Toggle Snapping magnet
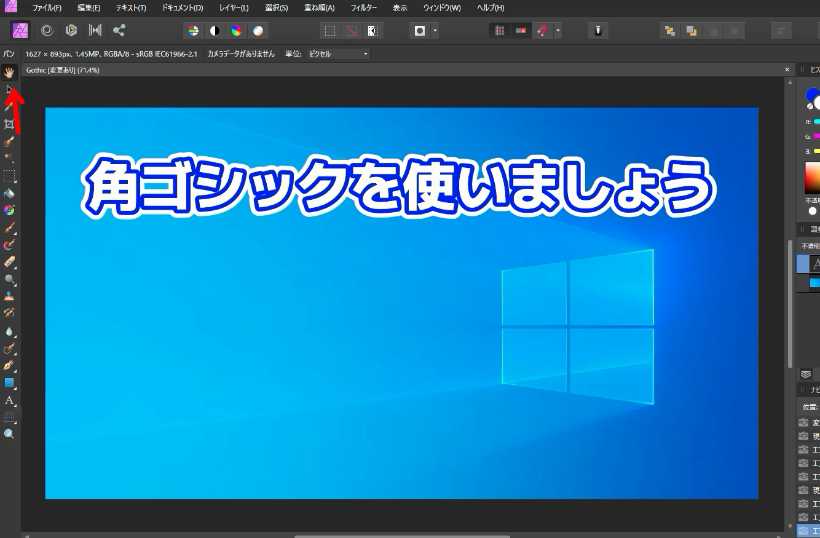 point(542,31)
